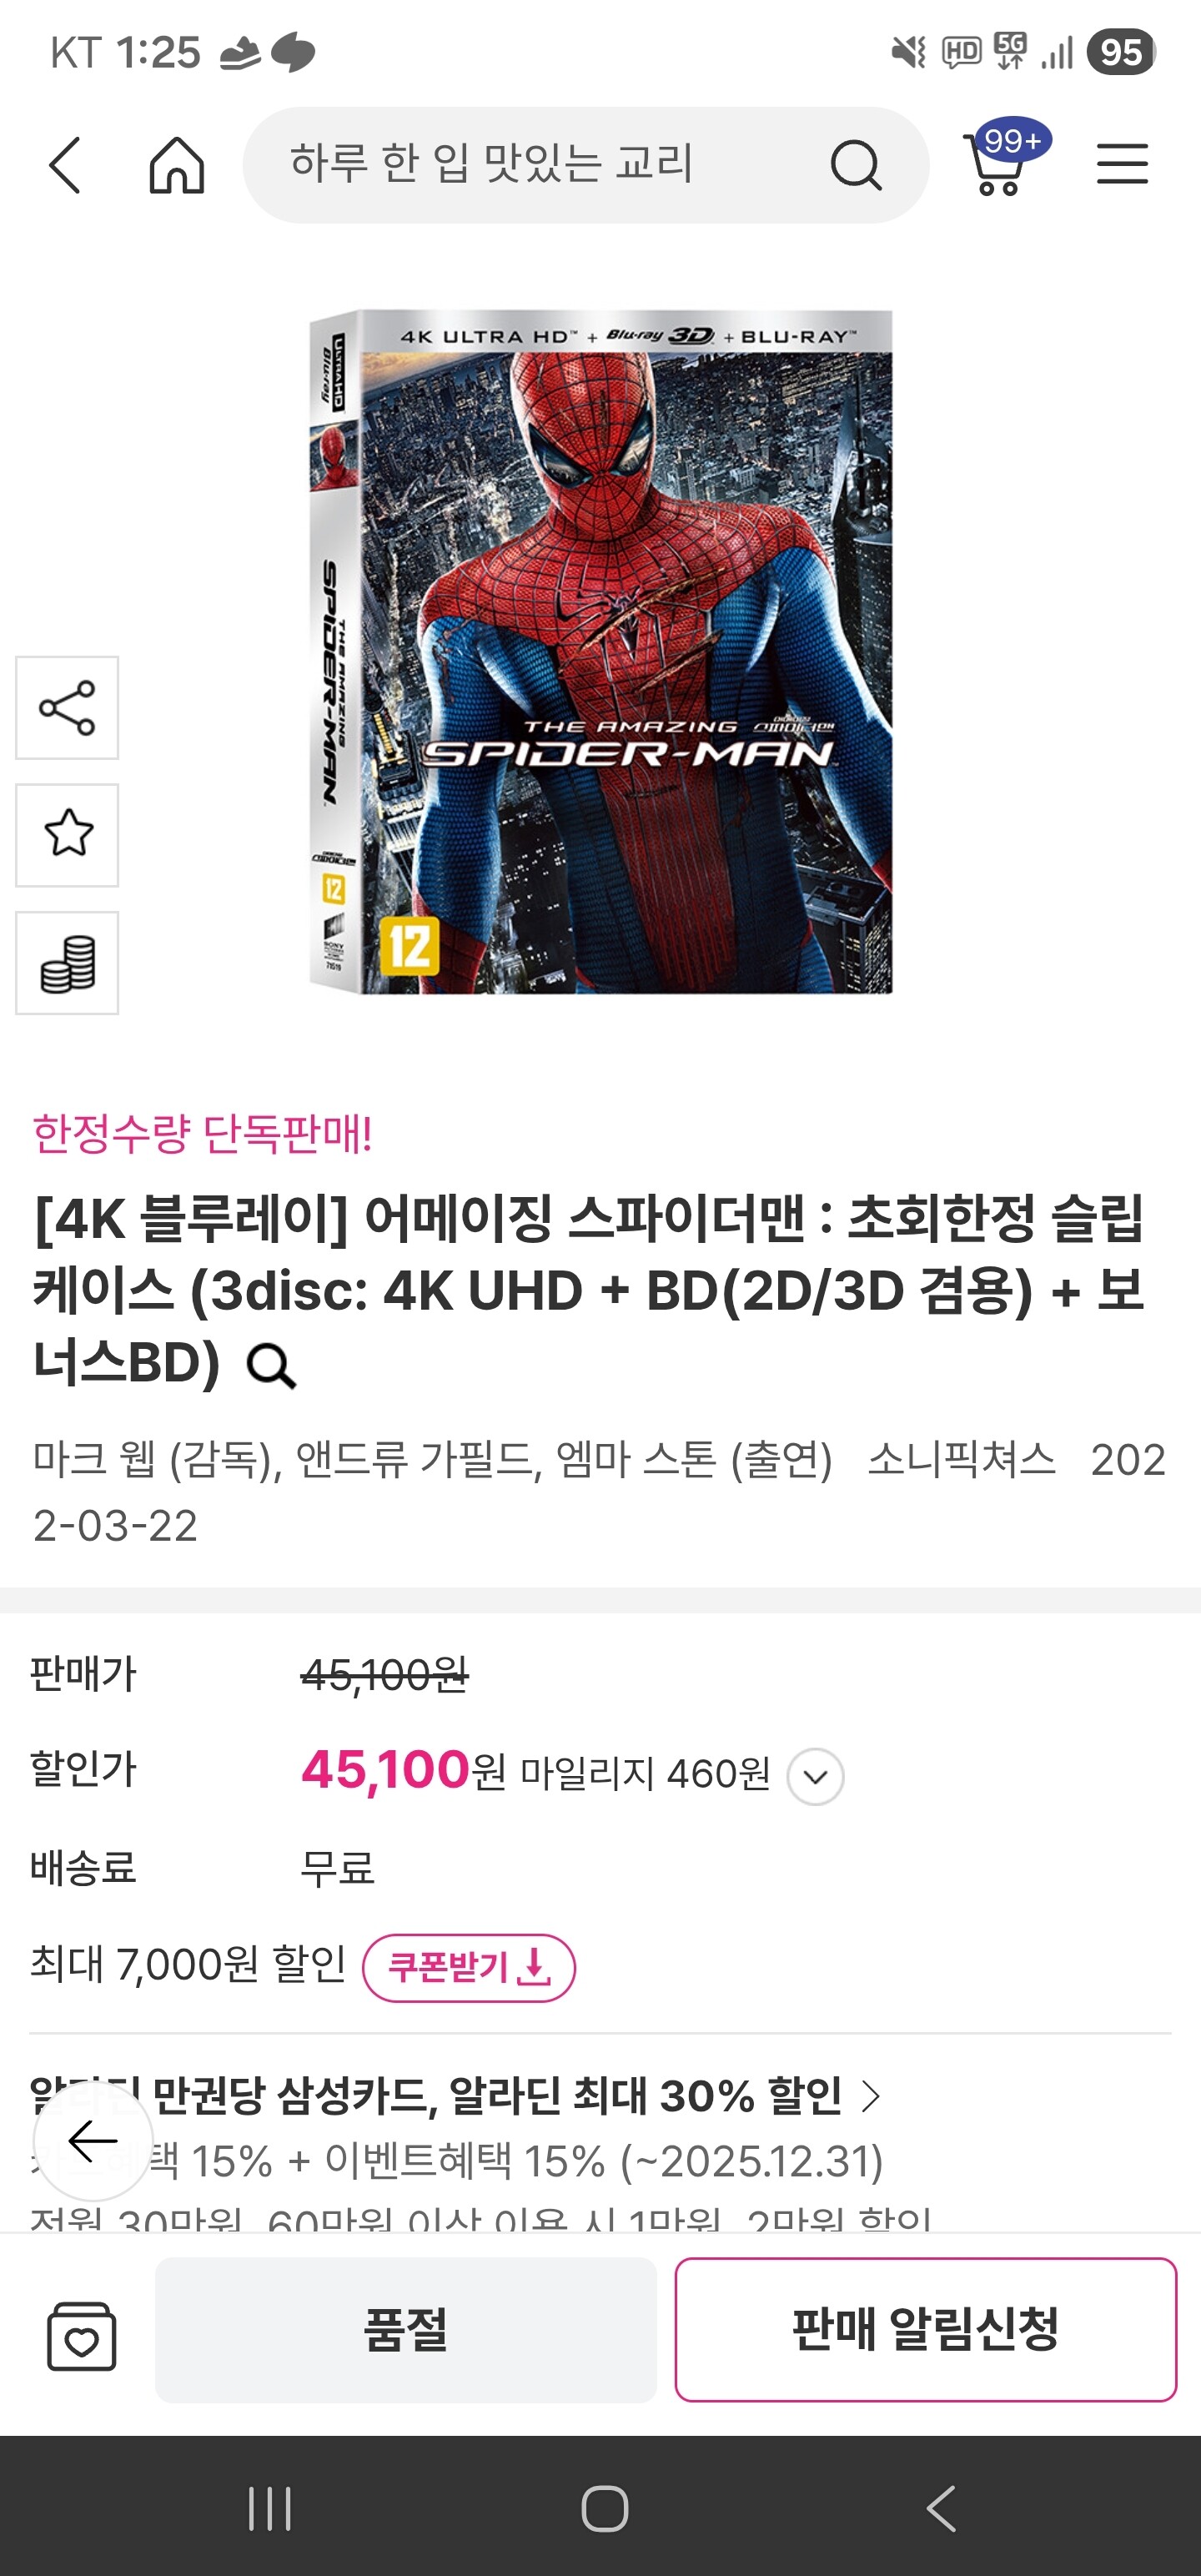Download coupon with 쿠폰받기 button
This screenshot has height=2576, width=1201.
coord(469,1968)
